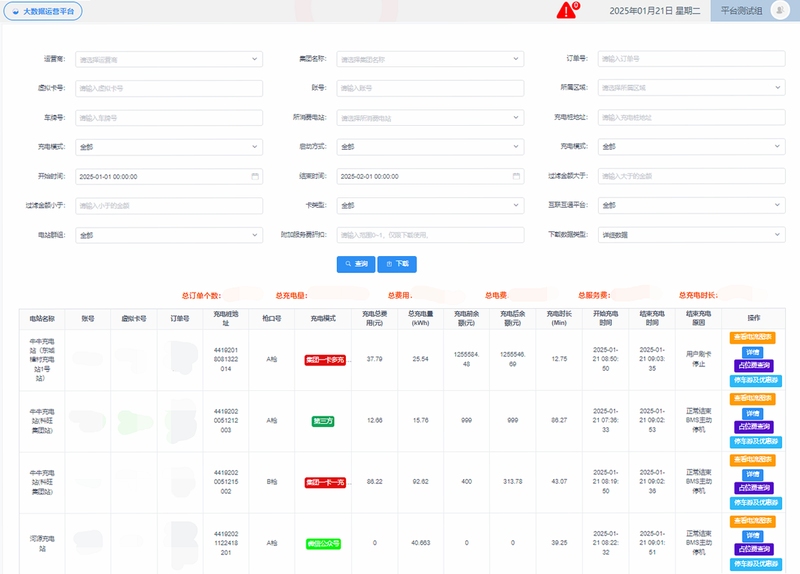Click 停车券及优惠券 in the 第三方 row
The width and height of the screenshot is (800, 574).
[x=756, y=441]
